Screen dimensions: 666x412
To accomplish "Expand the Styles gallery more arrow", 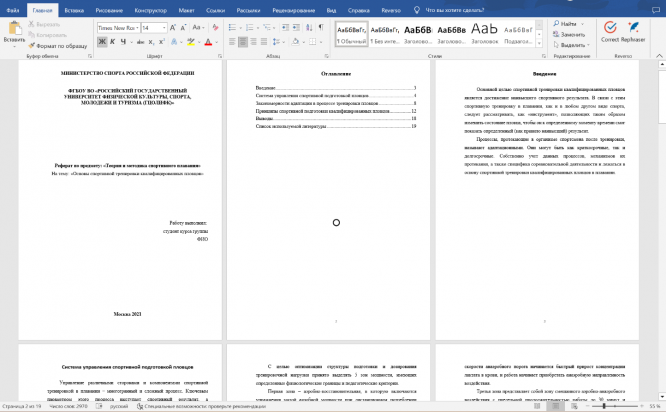I will pyautogui.click(x=539, y=43).
